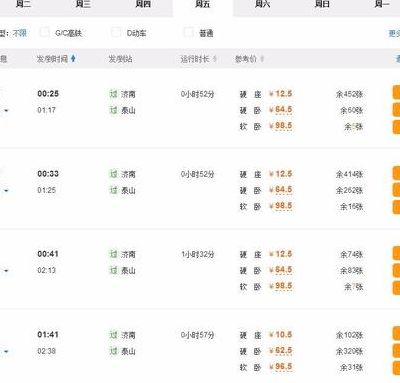400x383 pixels.
Task: Switch to the 周五 date tab
Action: 203,5
